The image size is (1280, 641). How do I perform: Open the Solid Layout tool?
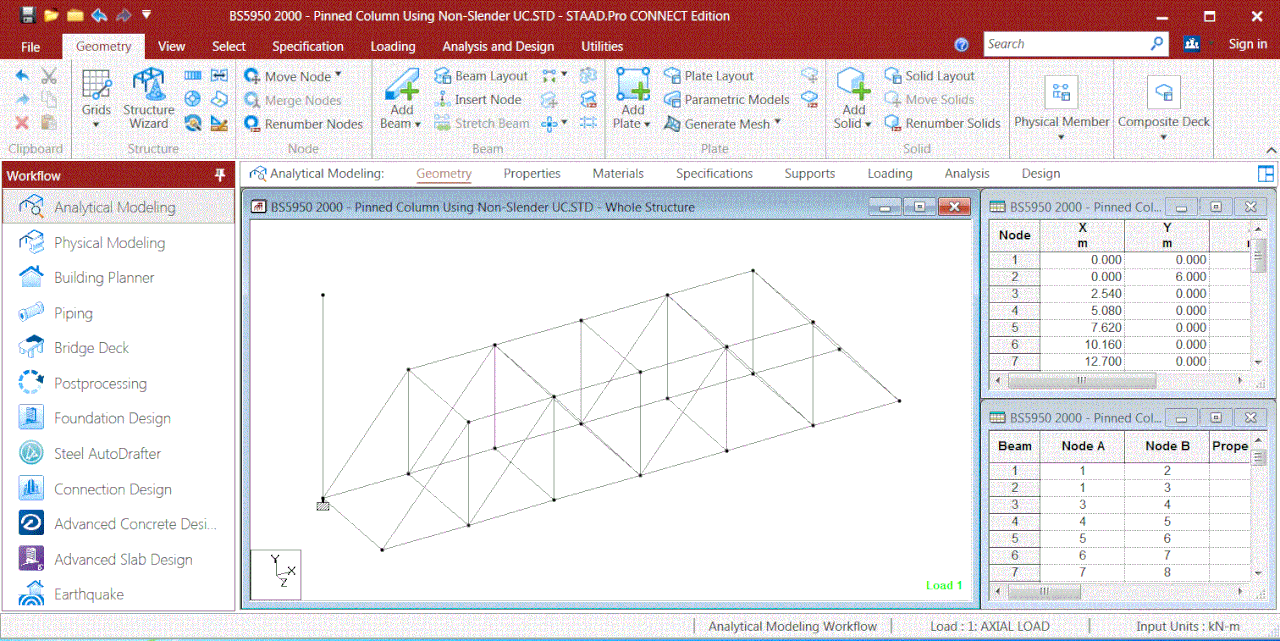pos(930,76)
